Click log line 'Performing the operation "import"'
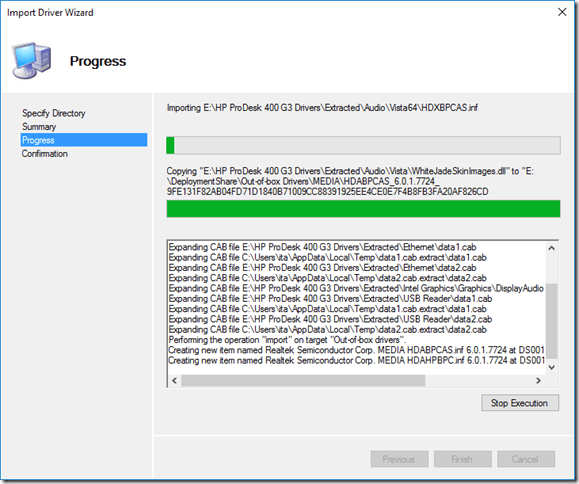This screenshot has height=484, width=579. [287, 340]
